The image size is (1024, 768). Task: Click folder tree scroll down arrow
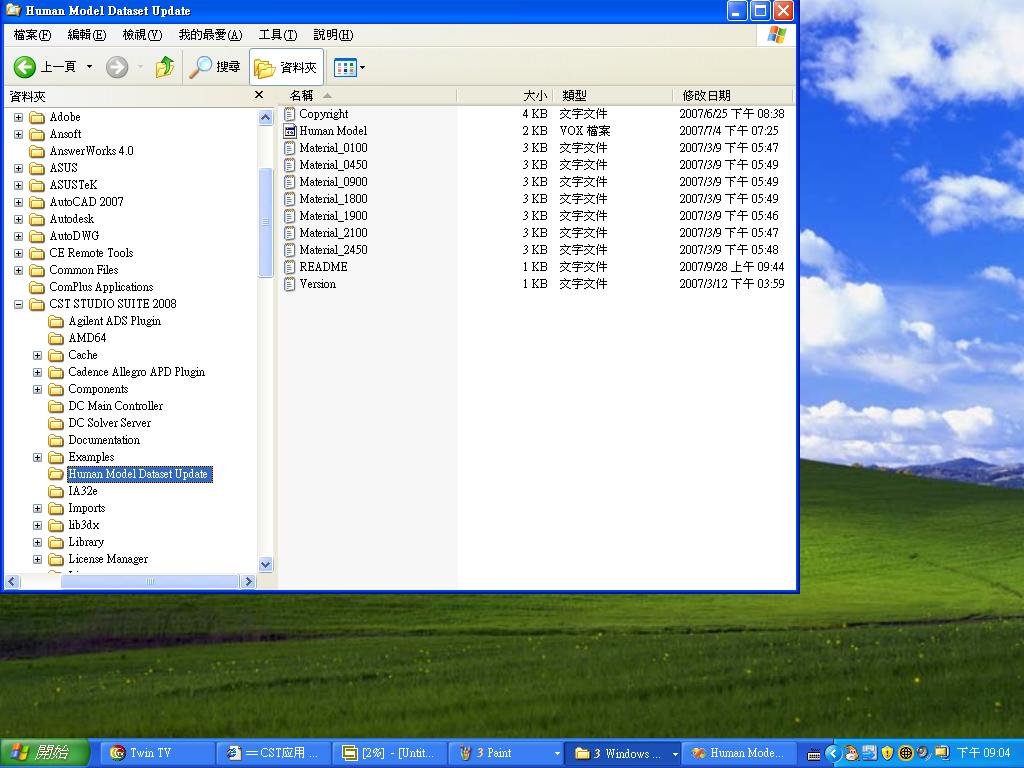[265, 564]
